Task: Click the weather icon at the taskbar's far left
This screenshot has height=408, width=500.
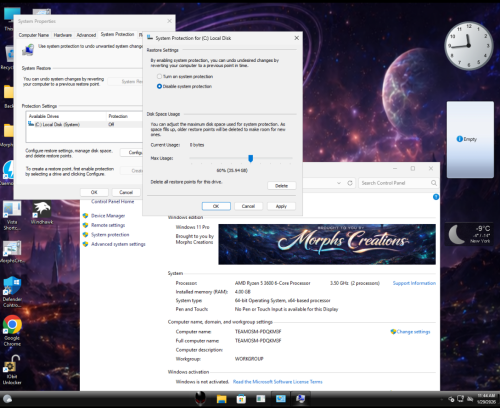Action: [7, 399]
